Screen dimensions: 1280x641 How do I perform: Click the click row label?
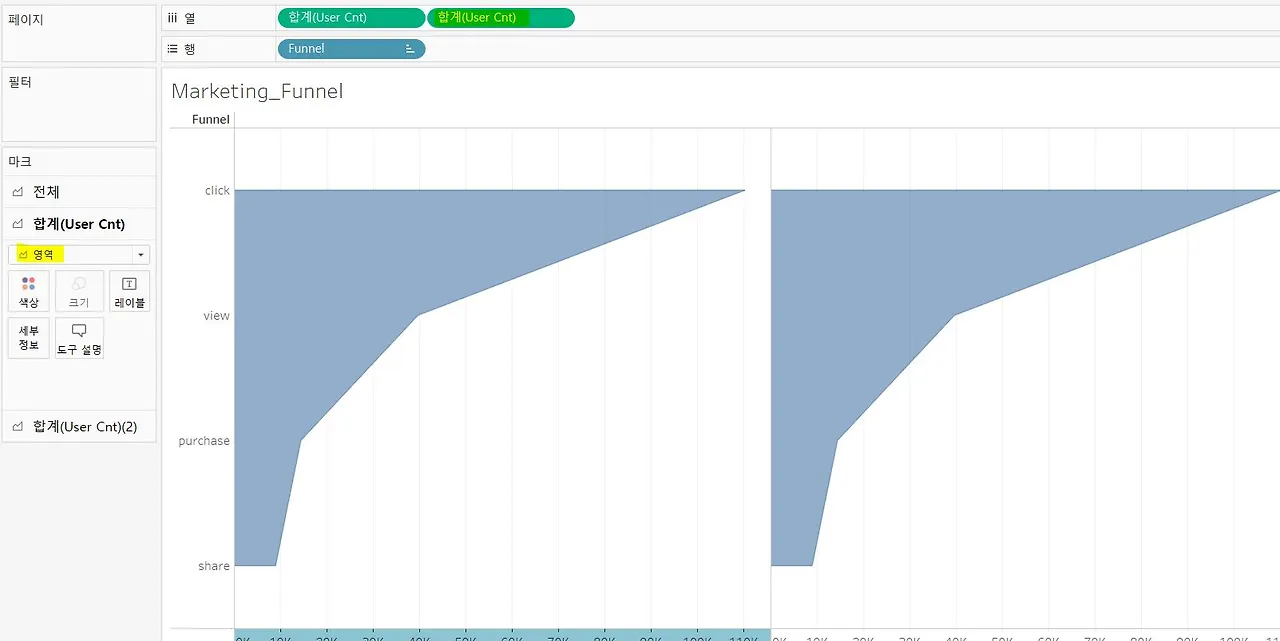click(217, 190)
